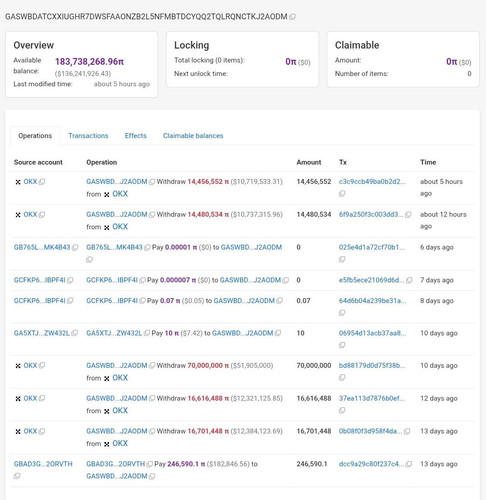Open transaction 025e4d1a72cf70b1 link
The width and height of the screenshot is (486, 500).
(372, 247)
